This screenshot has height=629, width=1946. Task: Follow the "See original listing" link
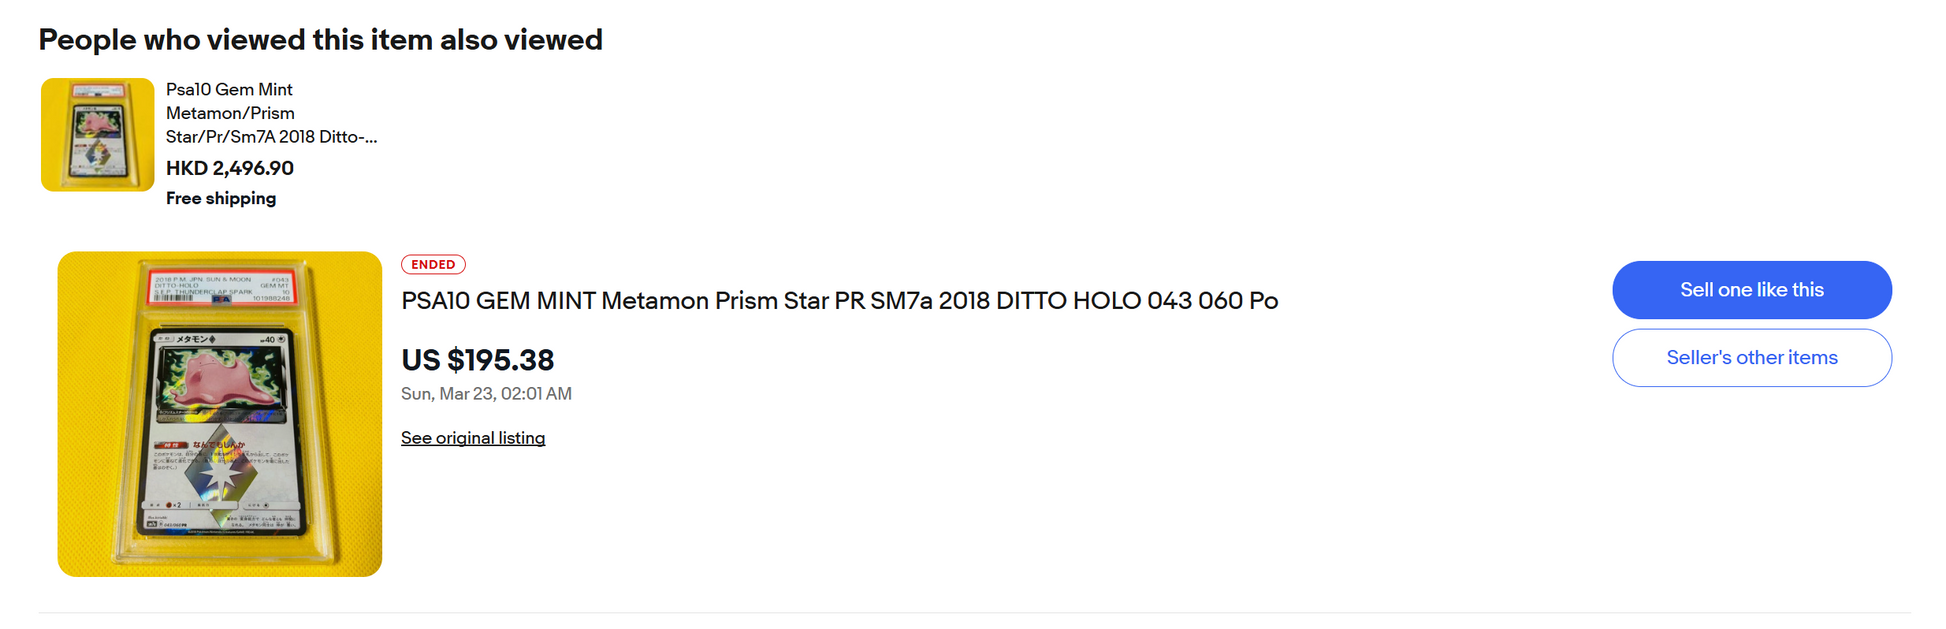pyautogui.click(x=473, y=438)
